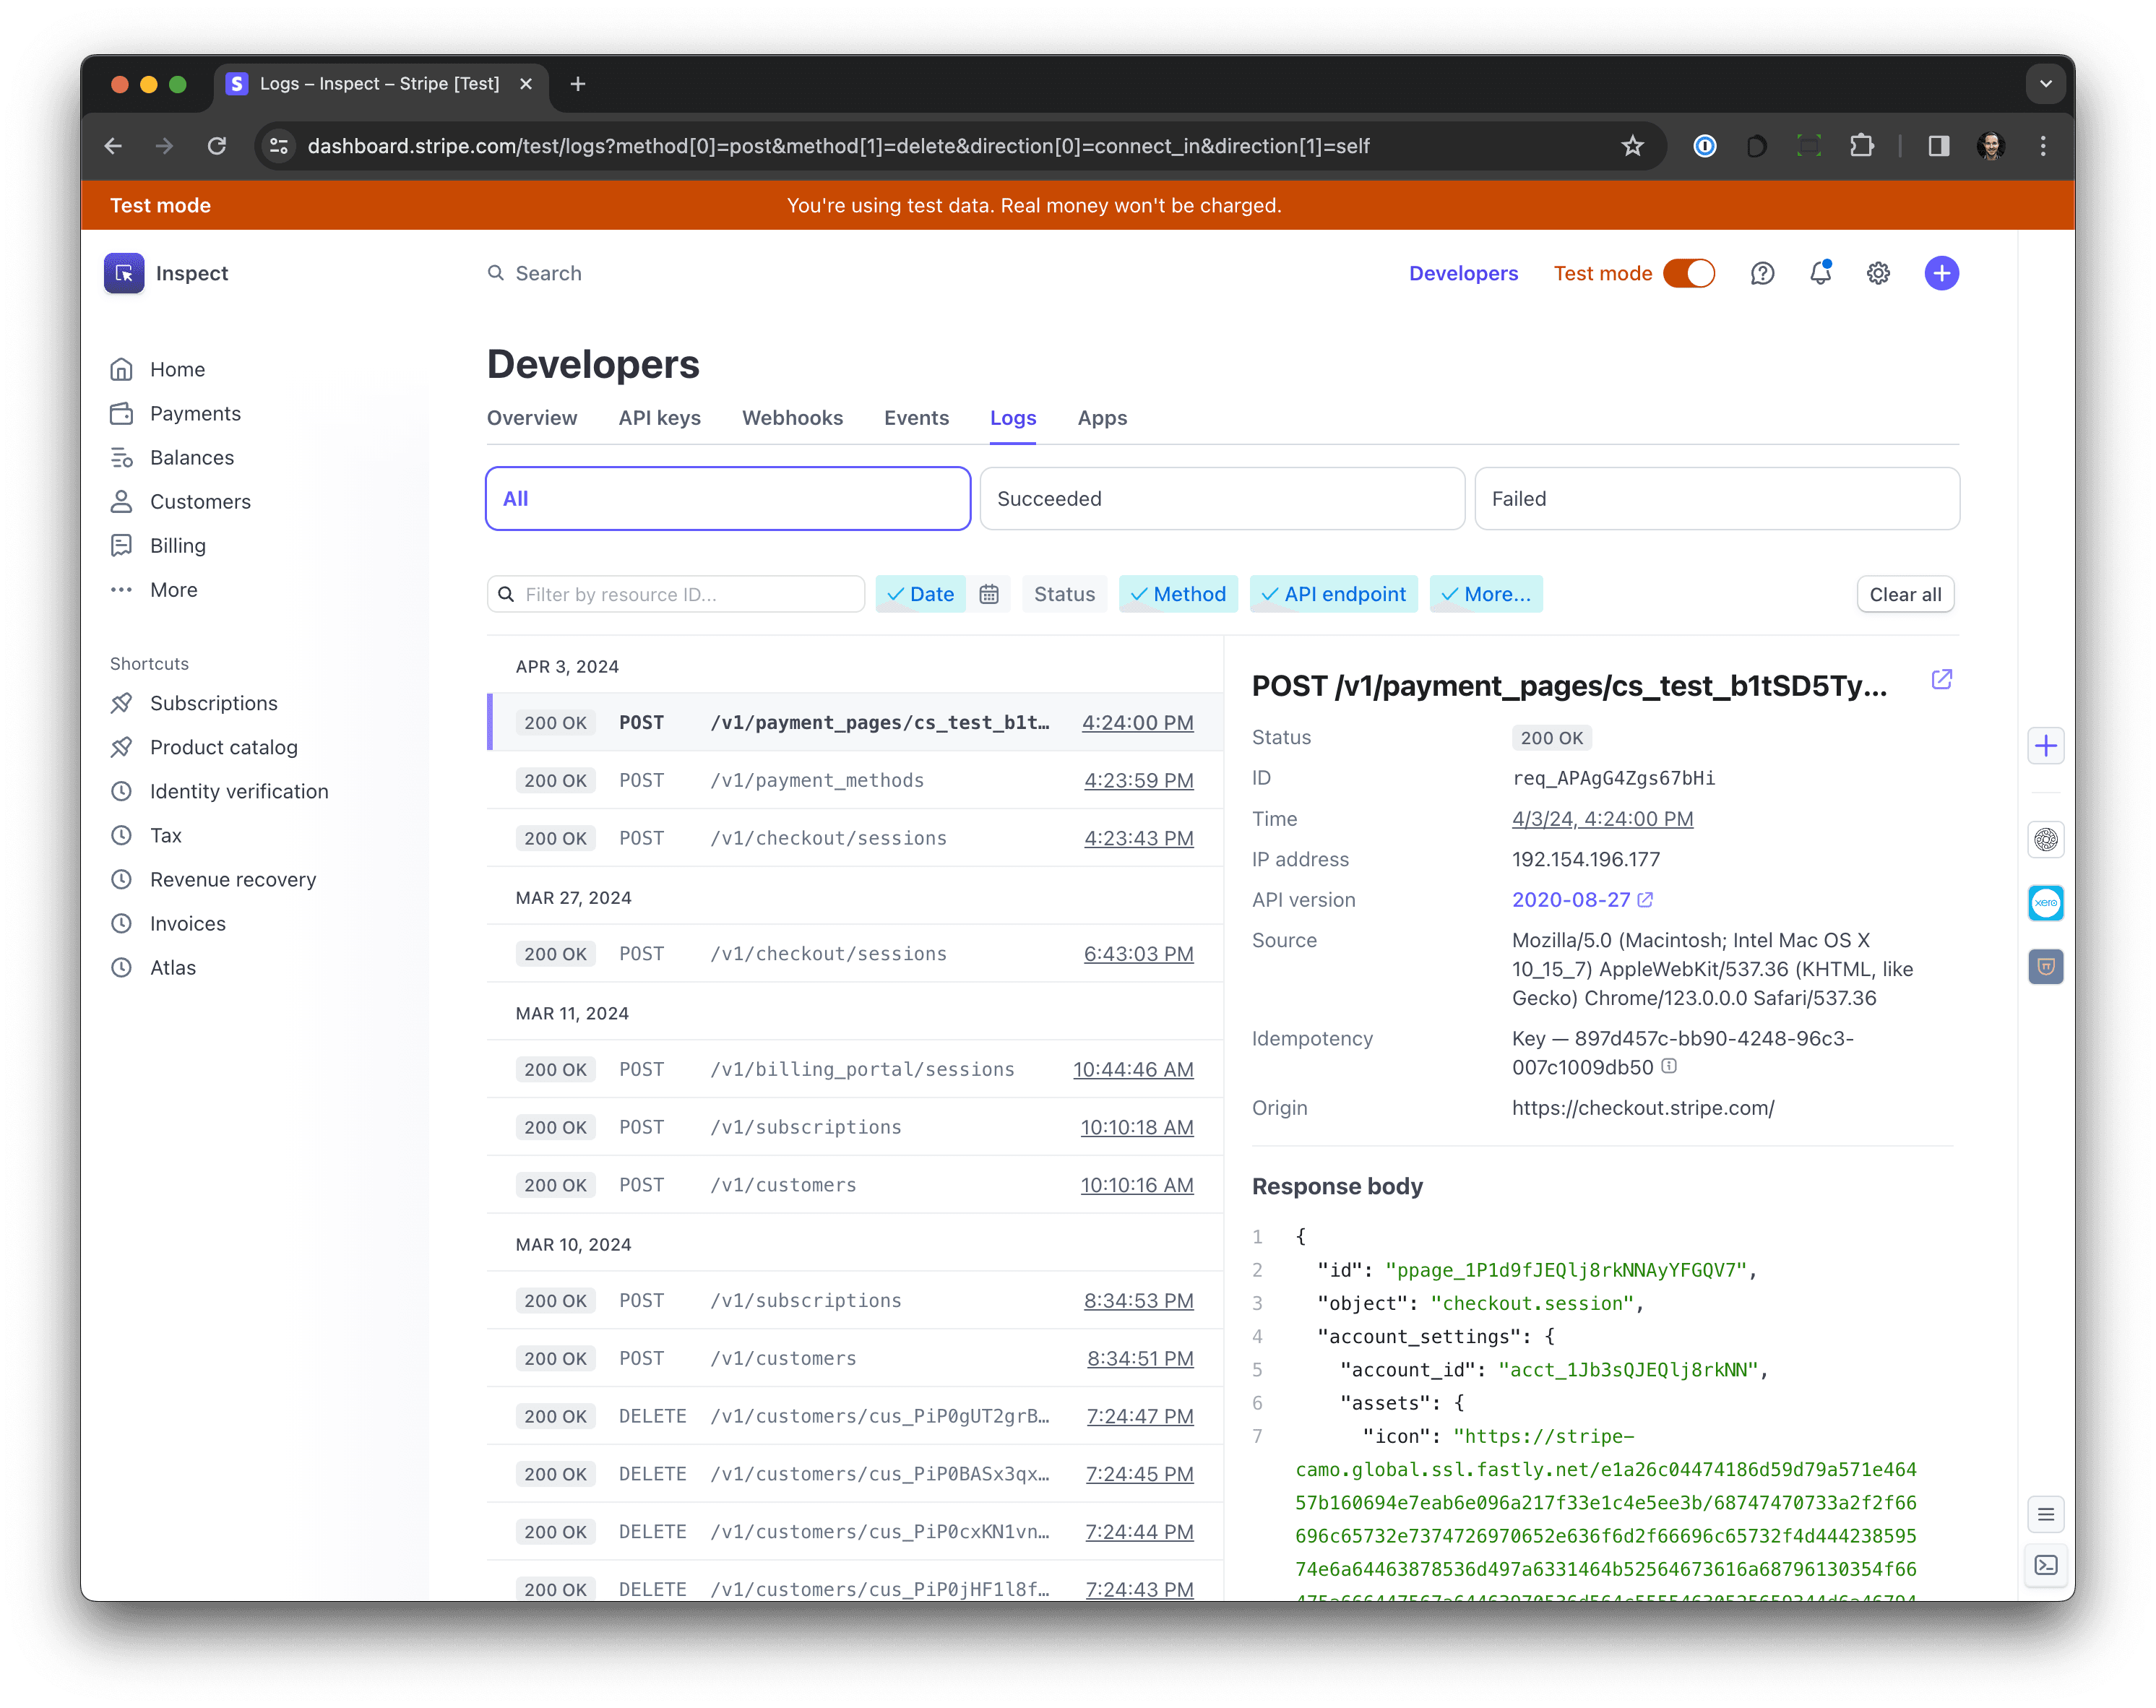The height and width of the screenshot is (1708, 2156).
Task: Open the API endpoint filter
Action: [x=1334, y=594]
